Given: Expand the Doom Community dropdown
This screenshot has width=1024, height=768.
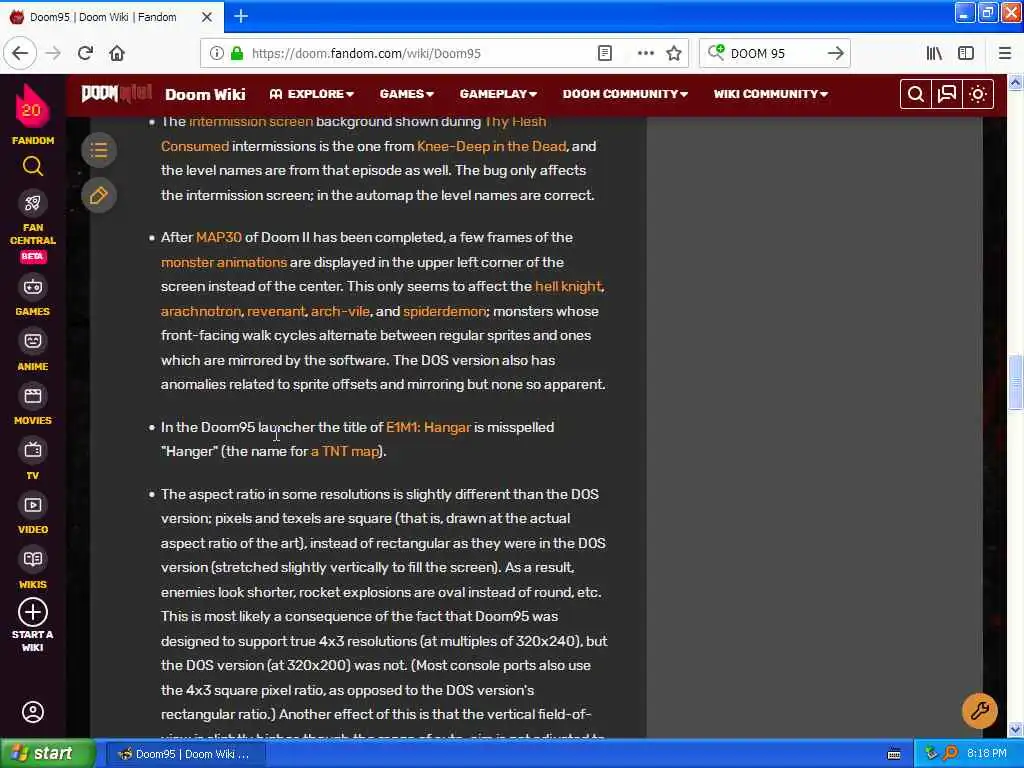Looking at the screenshot, I should (x=625, y=94).
